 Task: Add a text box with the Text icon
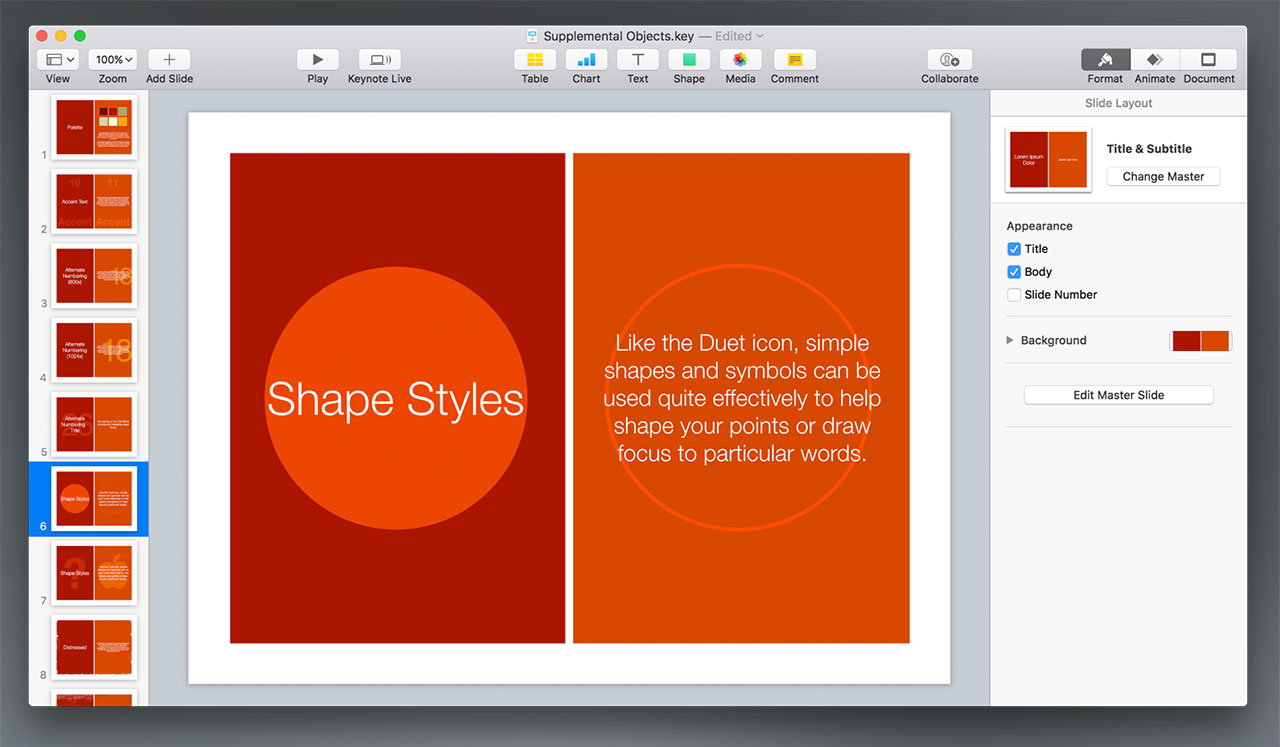pos(637,60)
